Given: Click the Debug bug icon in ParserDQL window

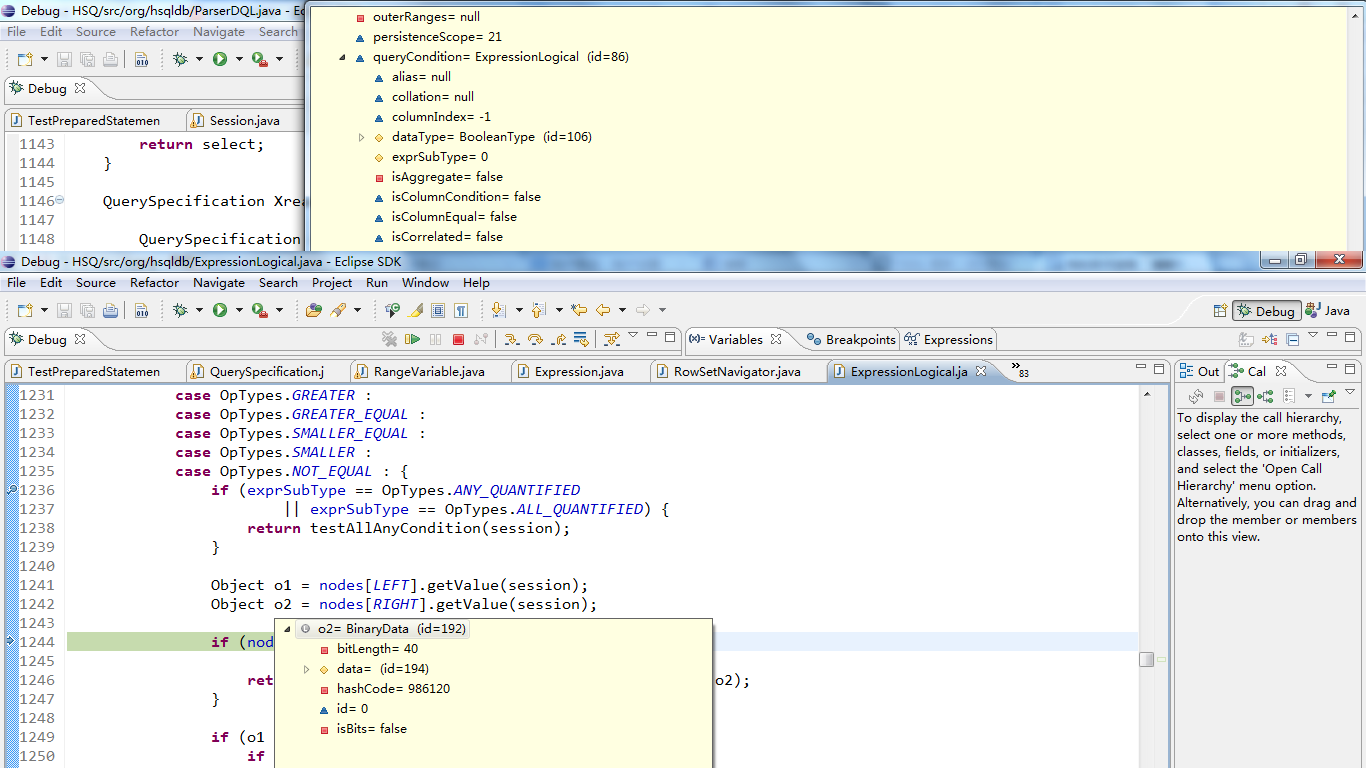Looking at the screenshot, I should 180,59.
